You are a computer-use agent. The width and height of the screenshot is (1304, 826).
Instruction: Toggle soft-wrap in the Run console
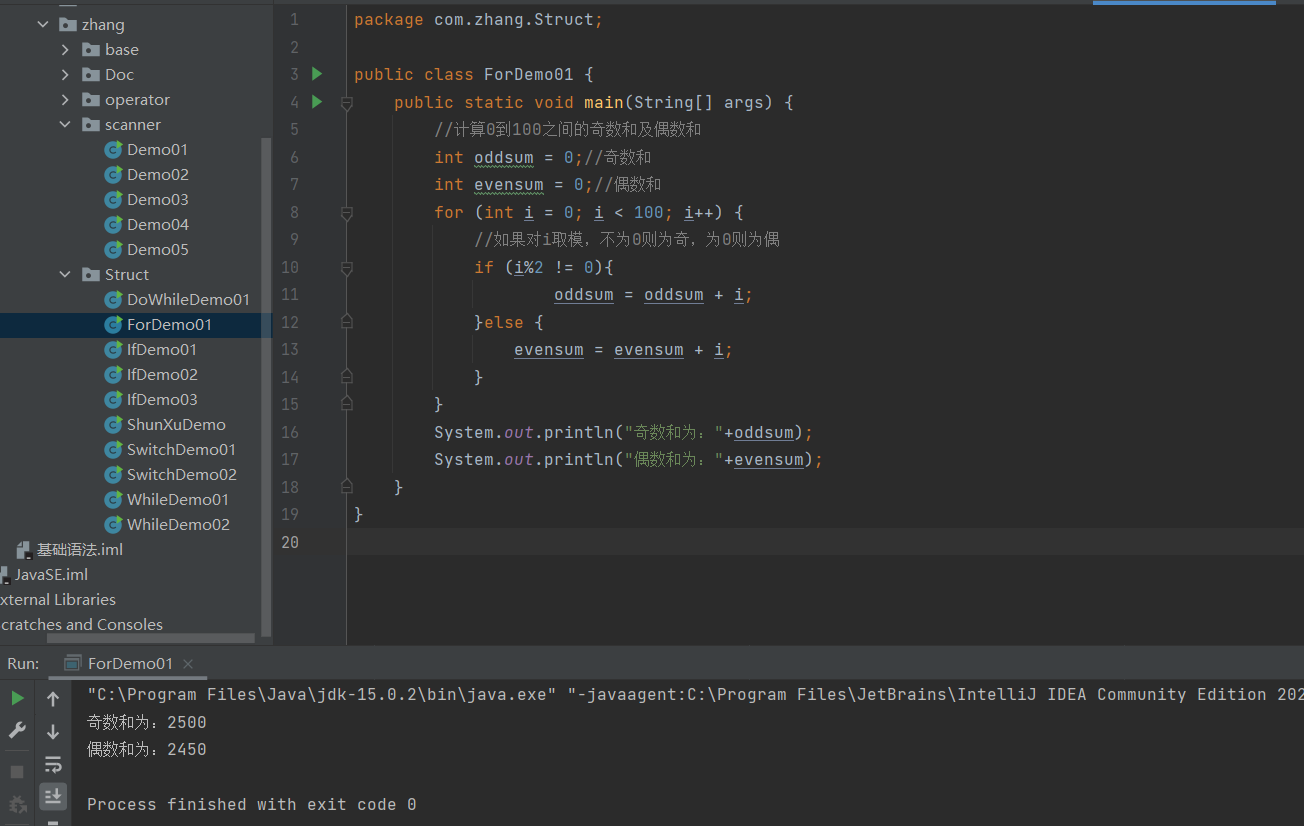53,765
